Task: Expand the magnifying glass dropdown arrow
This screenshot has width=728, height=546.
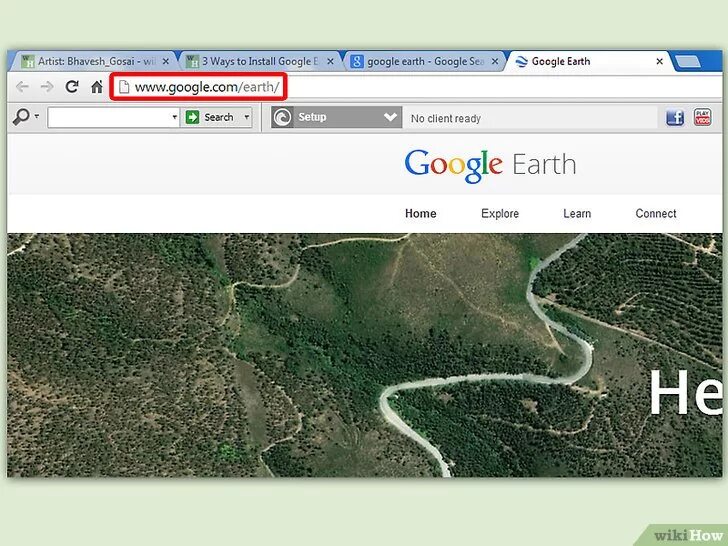Action: [x=37, y=116]
